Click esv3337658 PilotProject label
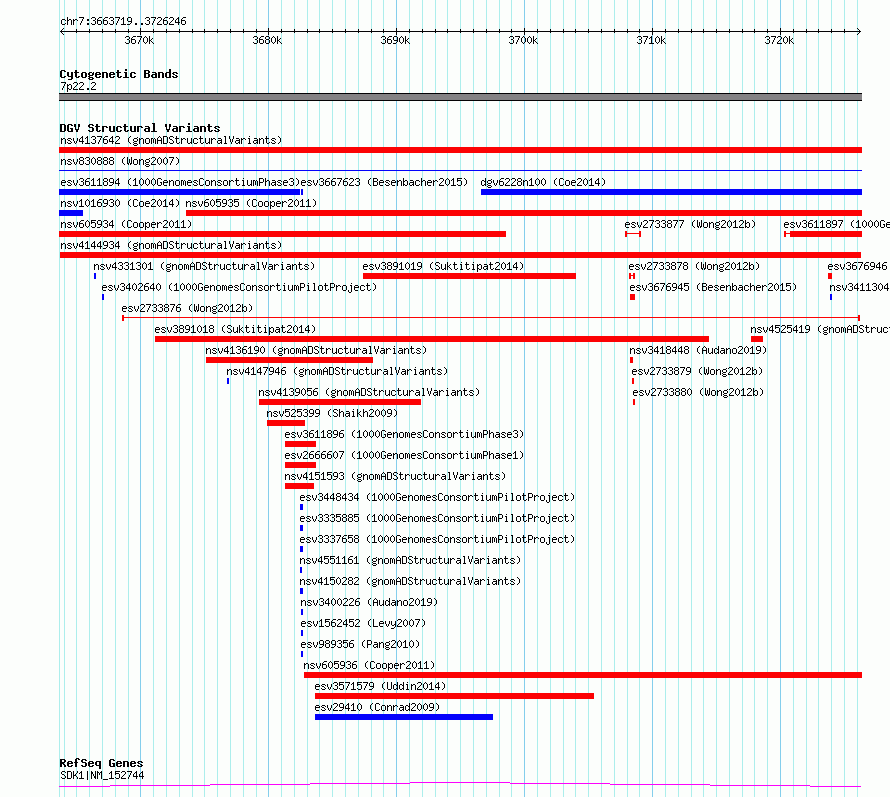Viewport: 890px width, 797px height. point(437,539)
